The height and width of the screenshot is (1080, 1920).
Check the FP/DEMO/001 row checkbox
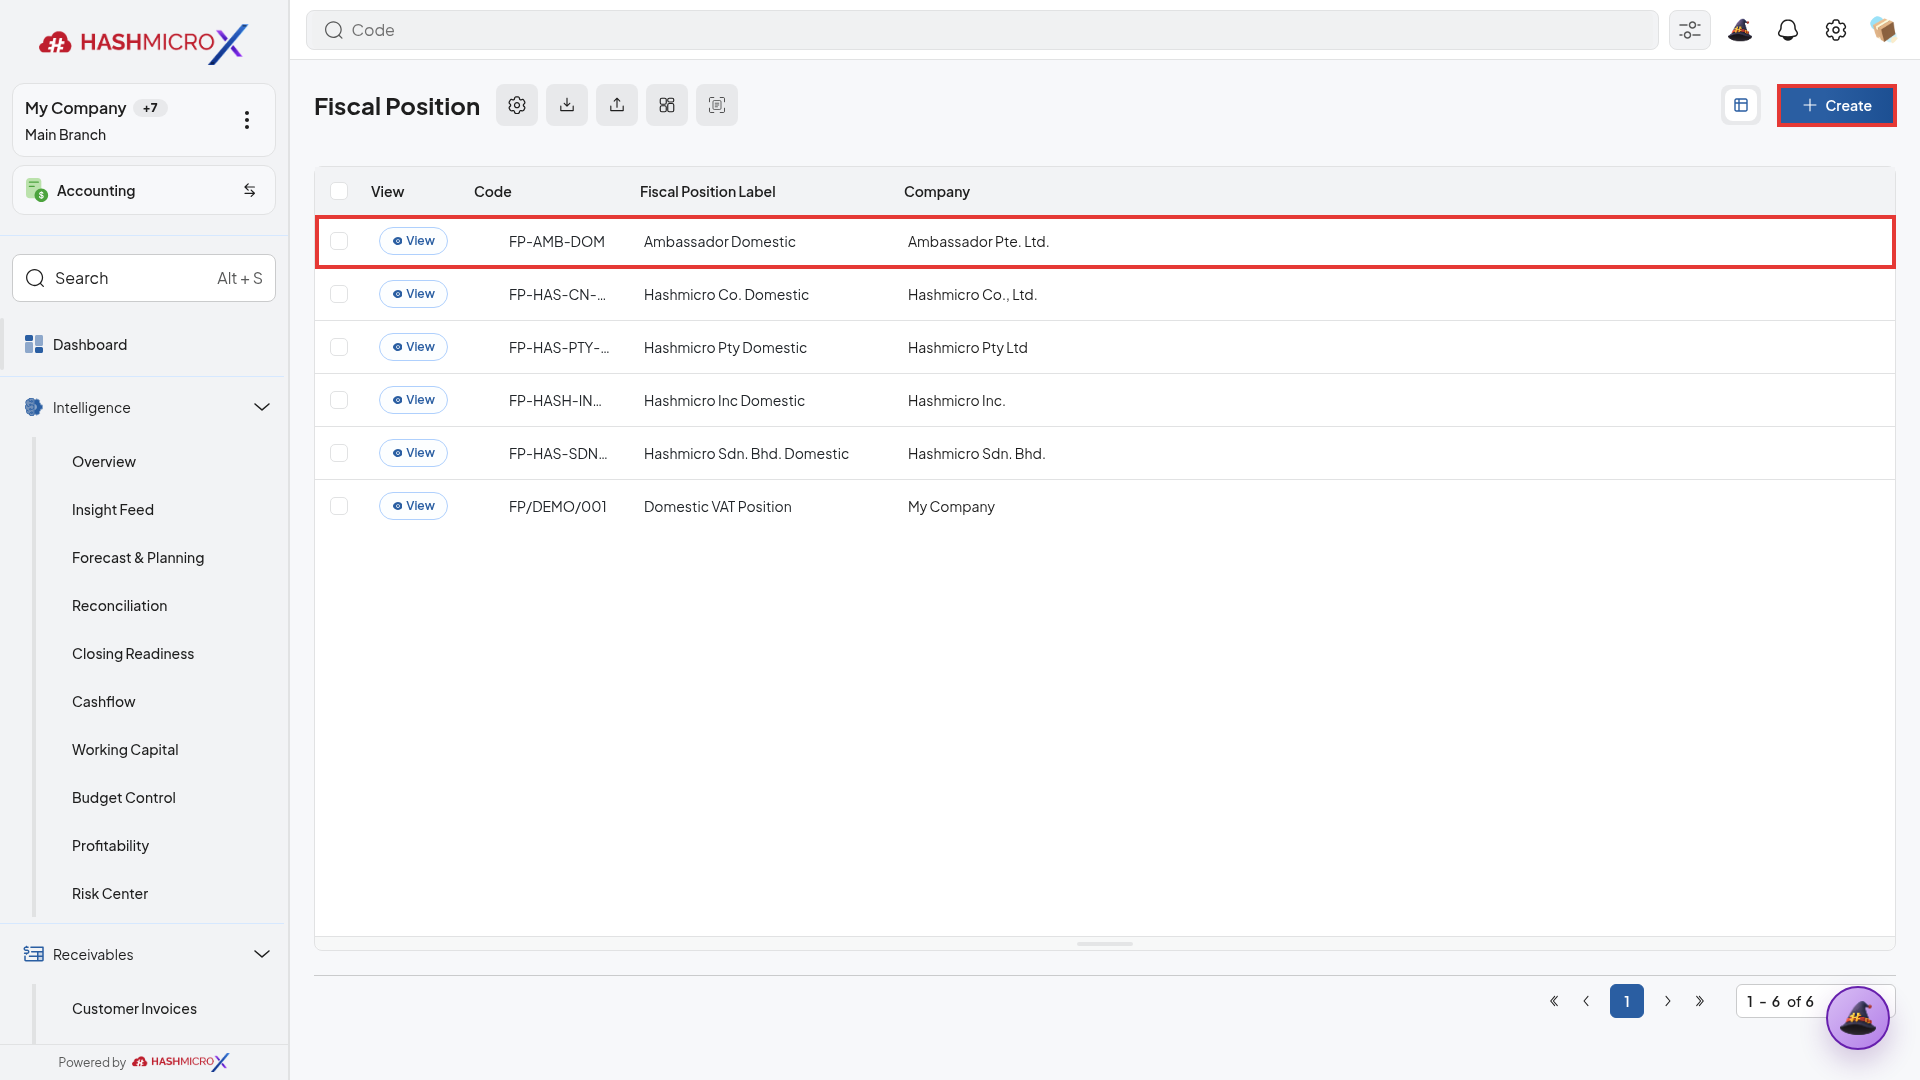339,506
